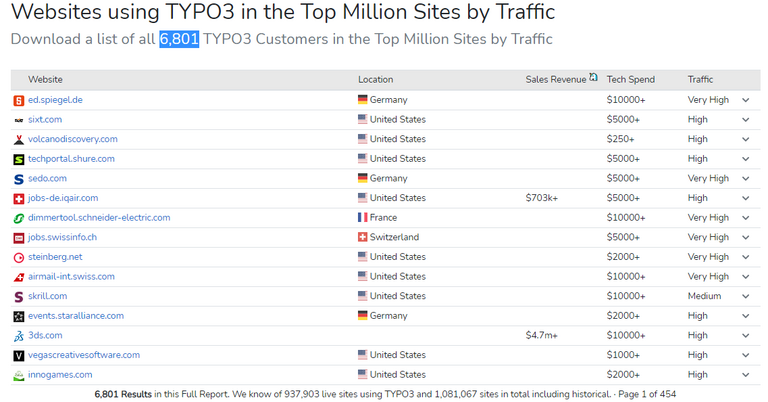The width and height of the screenshot is (768, 402).
Task: Open the airmail-int.swiss.com link
Action: point(71,276)
